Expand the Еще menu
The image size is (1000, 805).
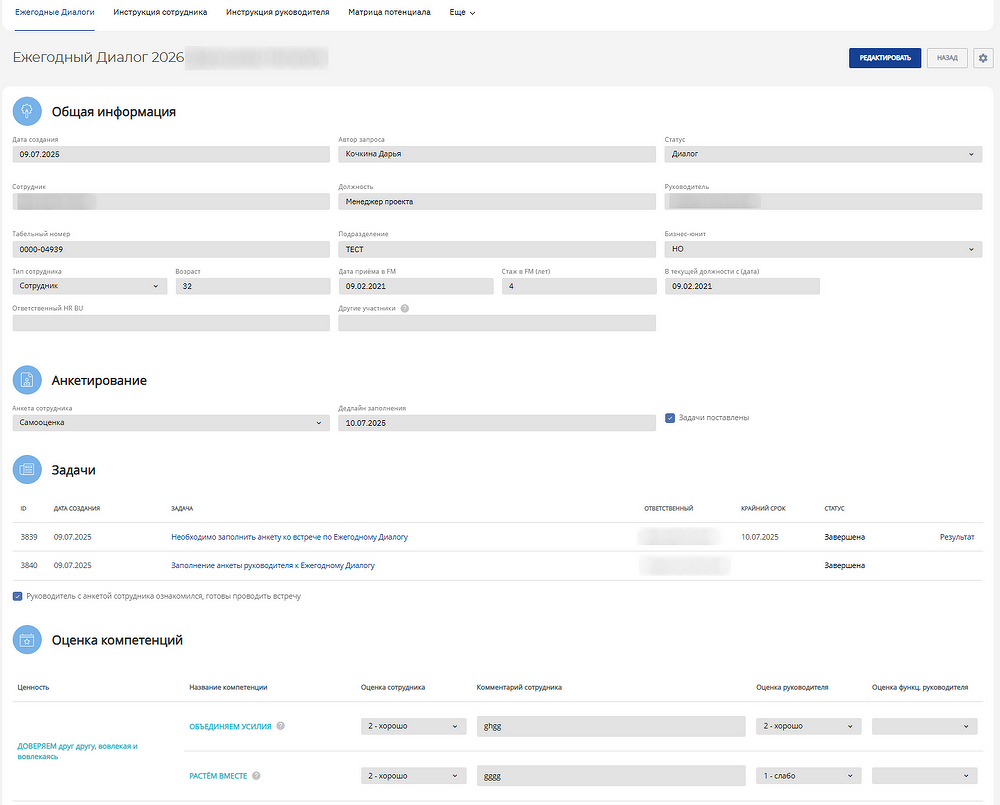tap(462, 13)
